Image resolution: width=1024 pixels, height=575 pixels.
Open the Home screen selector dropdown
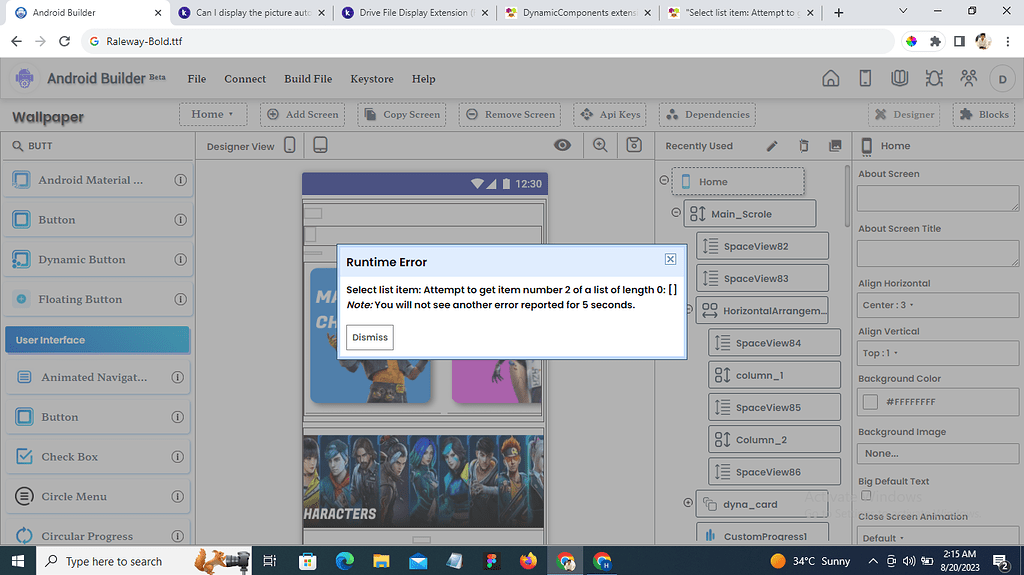point(213,114)
